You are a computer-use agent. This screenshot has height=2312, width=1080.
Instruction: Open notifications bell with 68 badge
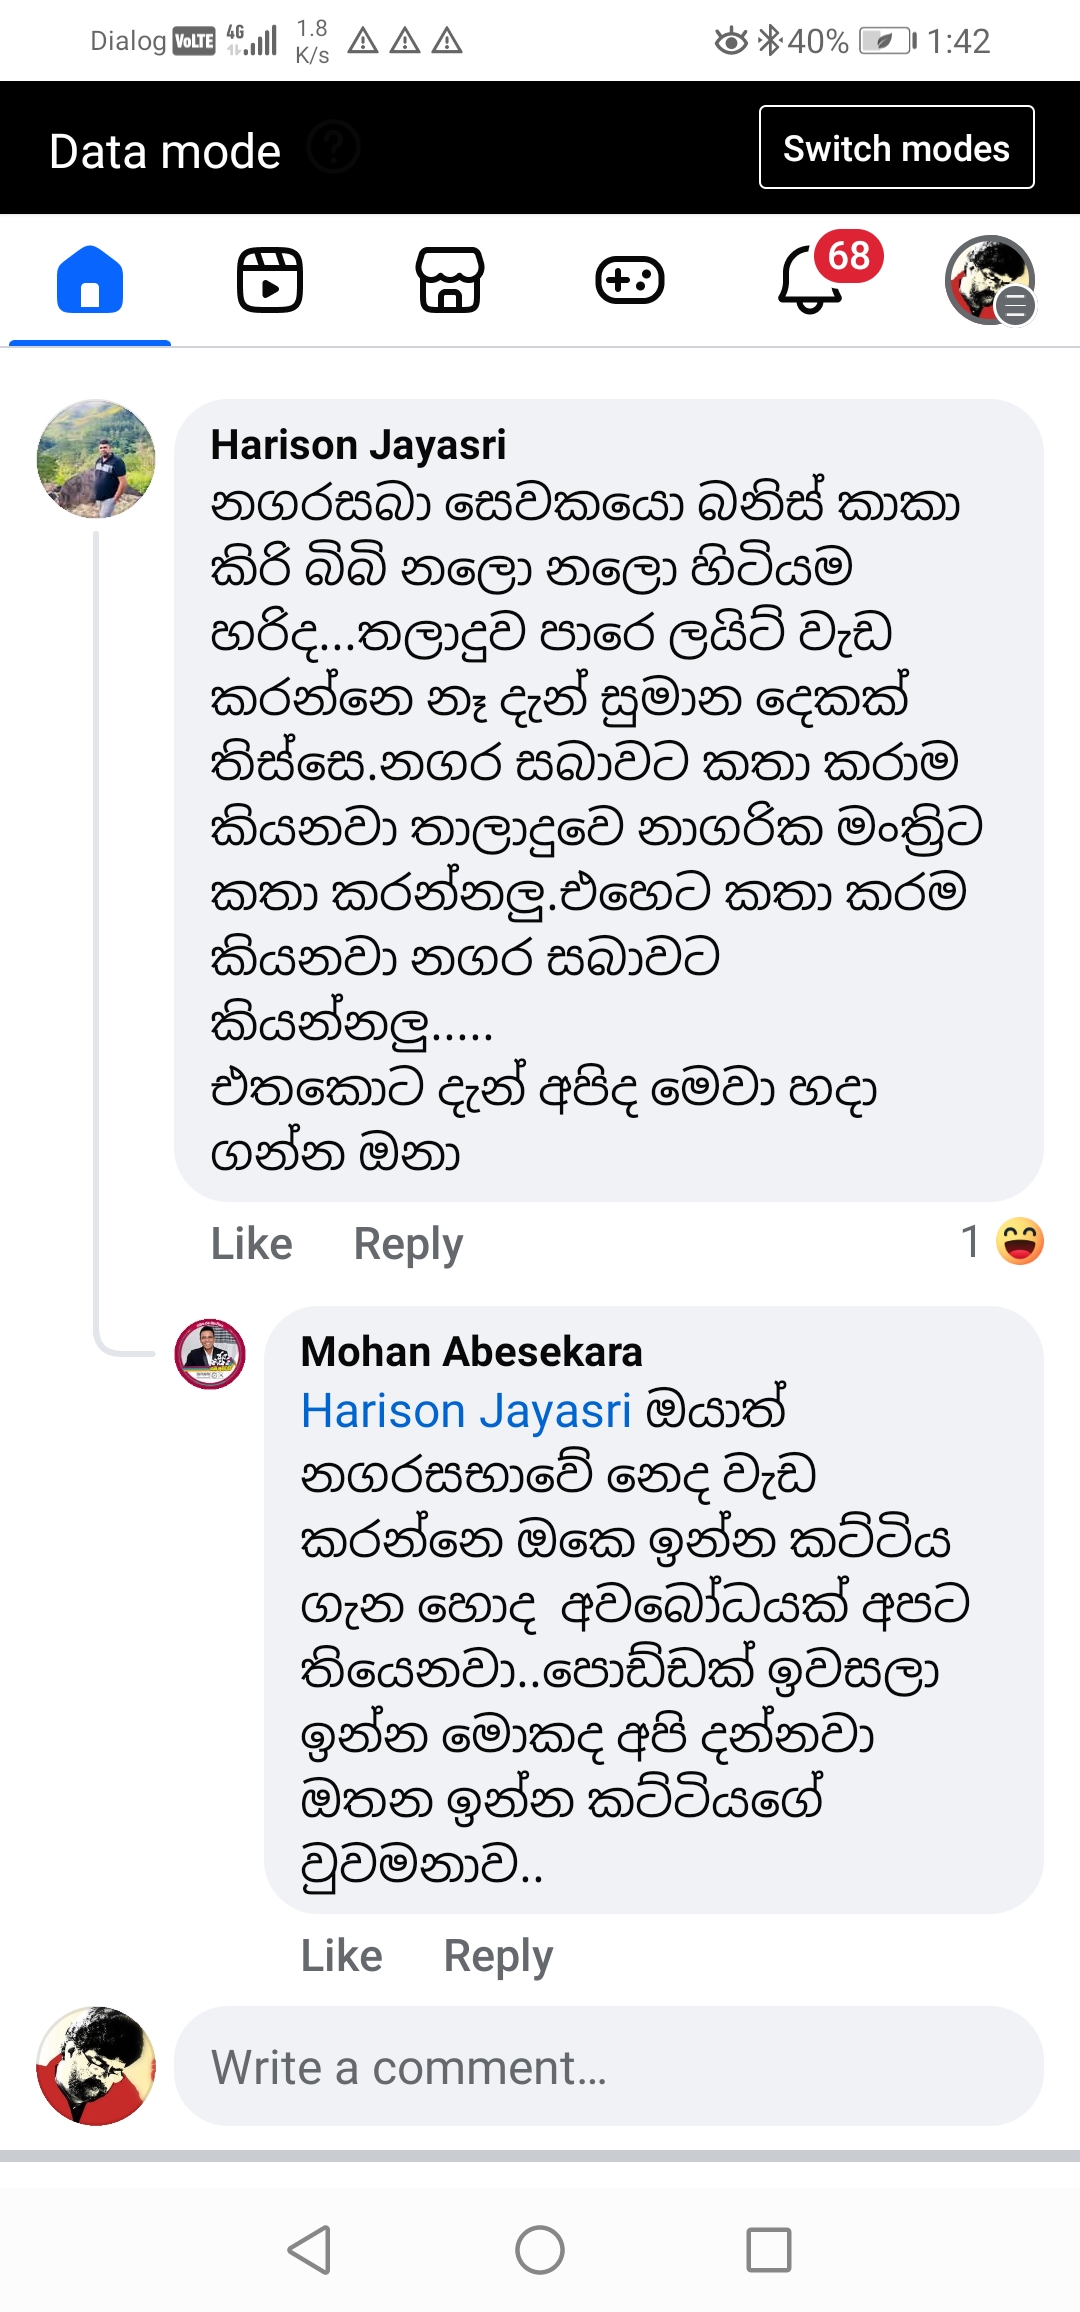click(x=812, y=280)
